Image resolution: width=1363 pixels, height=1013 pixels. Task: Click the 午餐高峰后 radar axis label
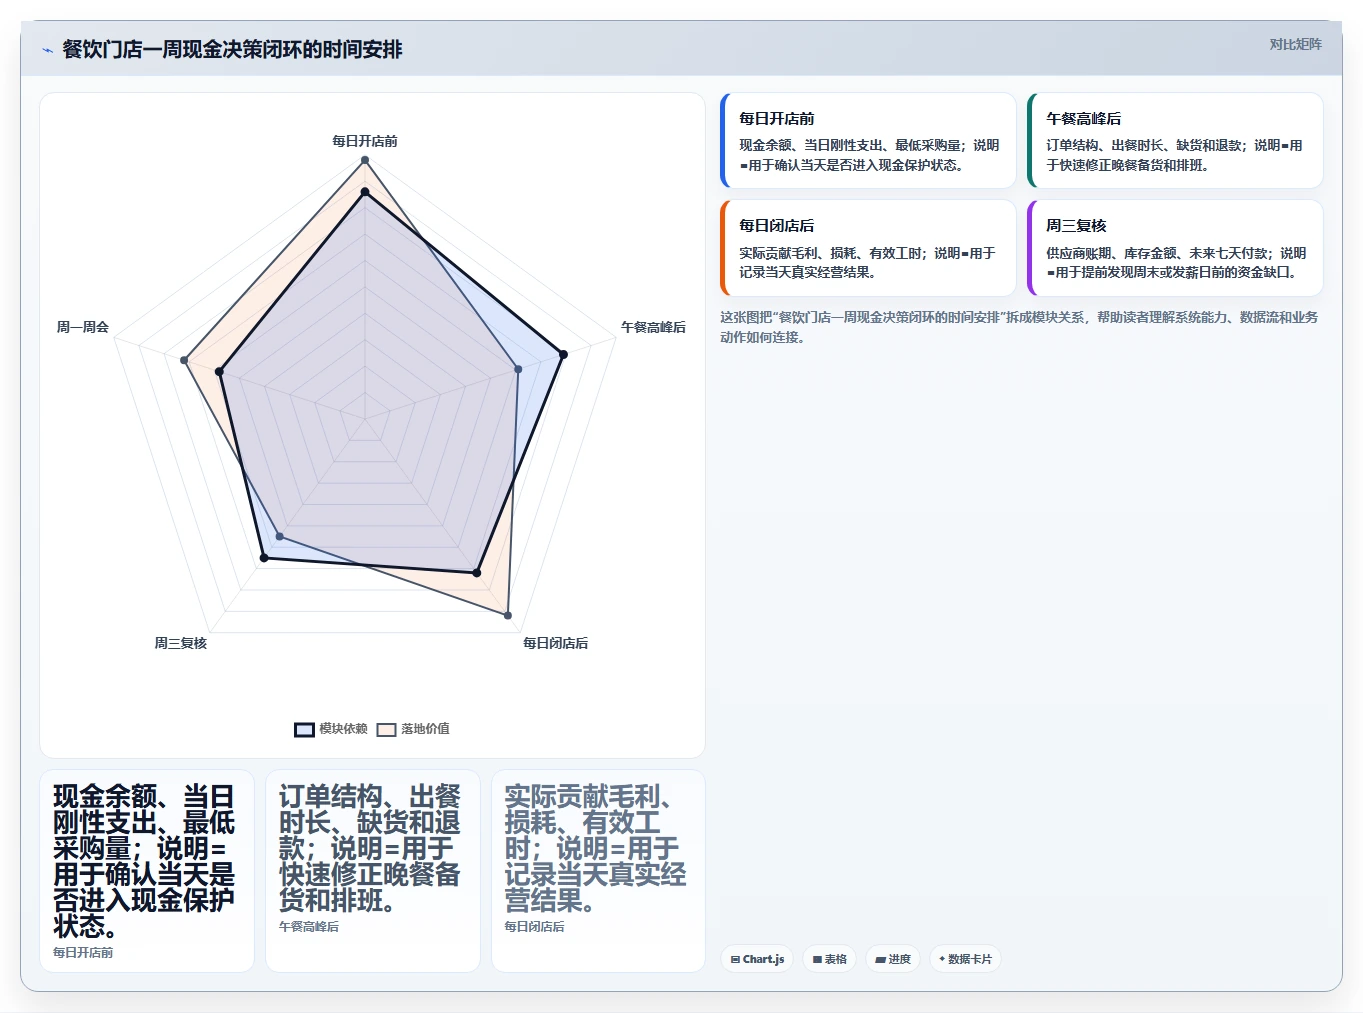click(653, 327)
